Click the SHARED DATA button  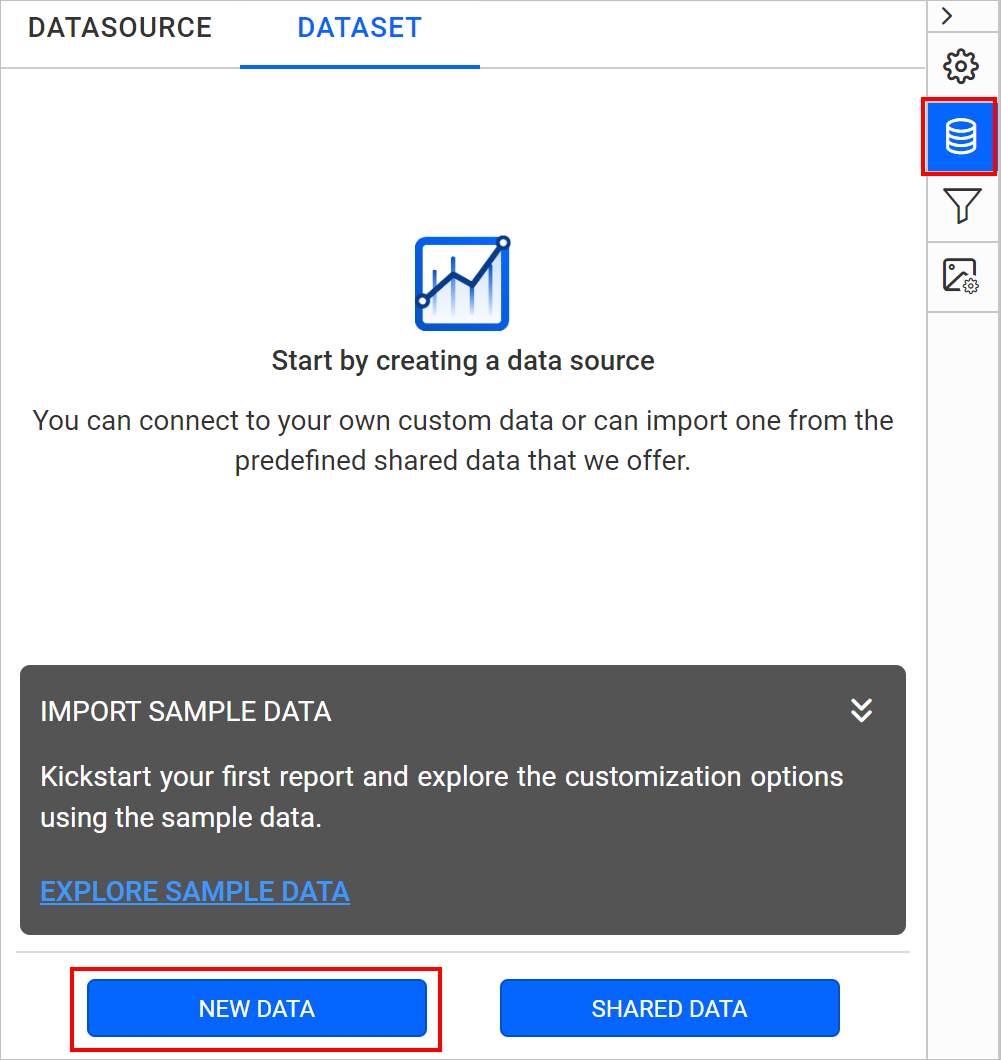pos(668,1008)
